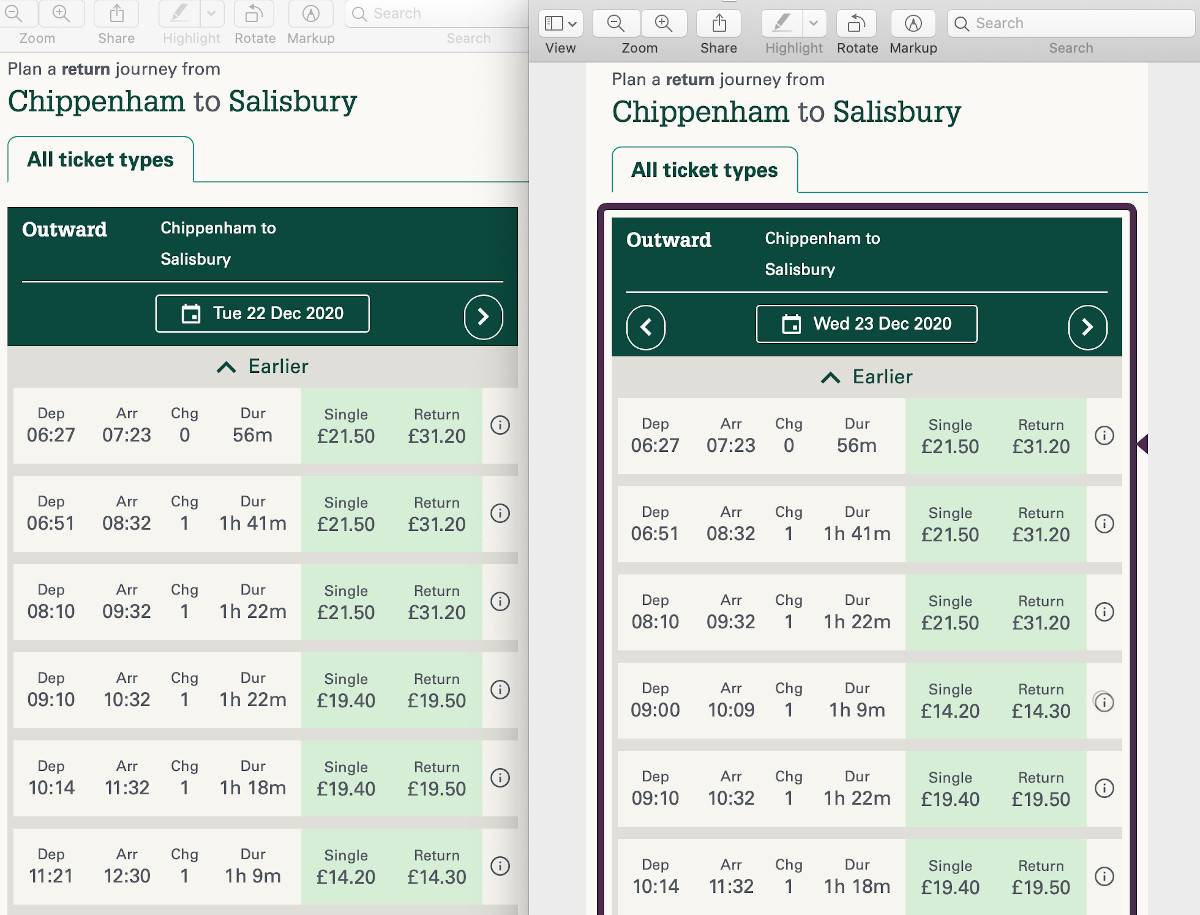Open the Markup toolbar in the right window
The width and height of the screenshot is (1200, 915).
click(x=912, y=23)
